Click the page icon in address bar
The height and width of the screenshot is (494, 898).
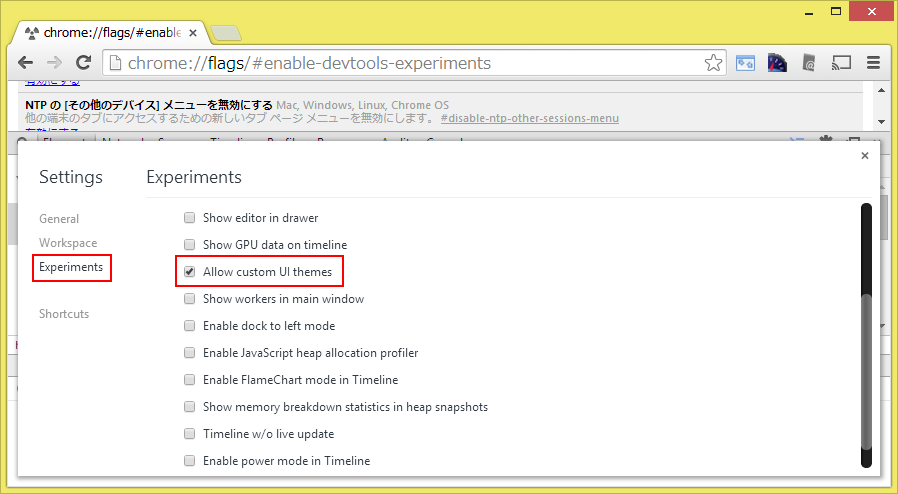click(115, 63)
